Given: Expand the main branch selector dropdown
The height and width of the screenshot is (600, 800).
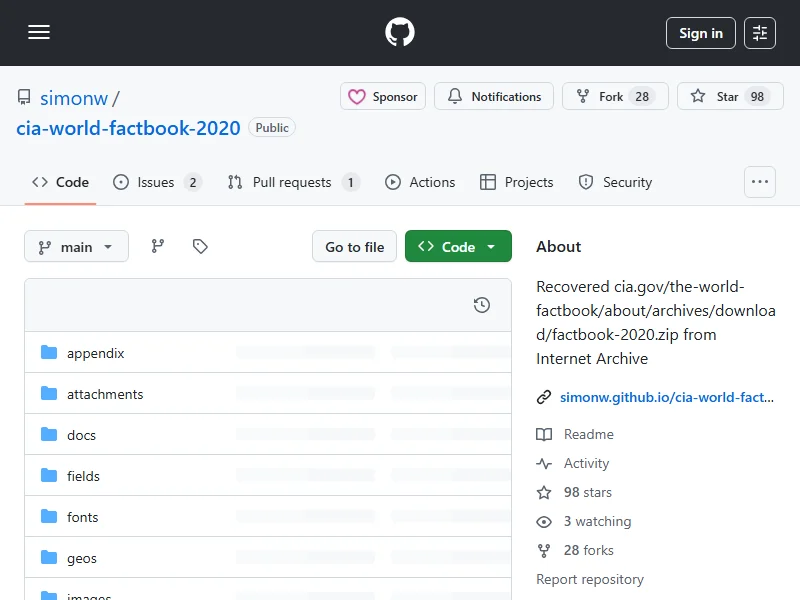Looking at the screenshot, I should (76, 246).
